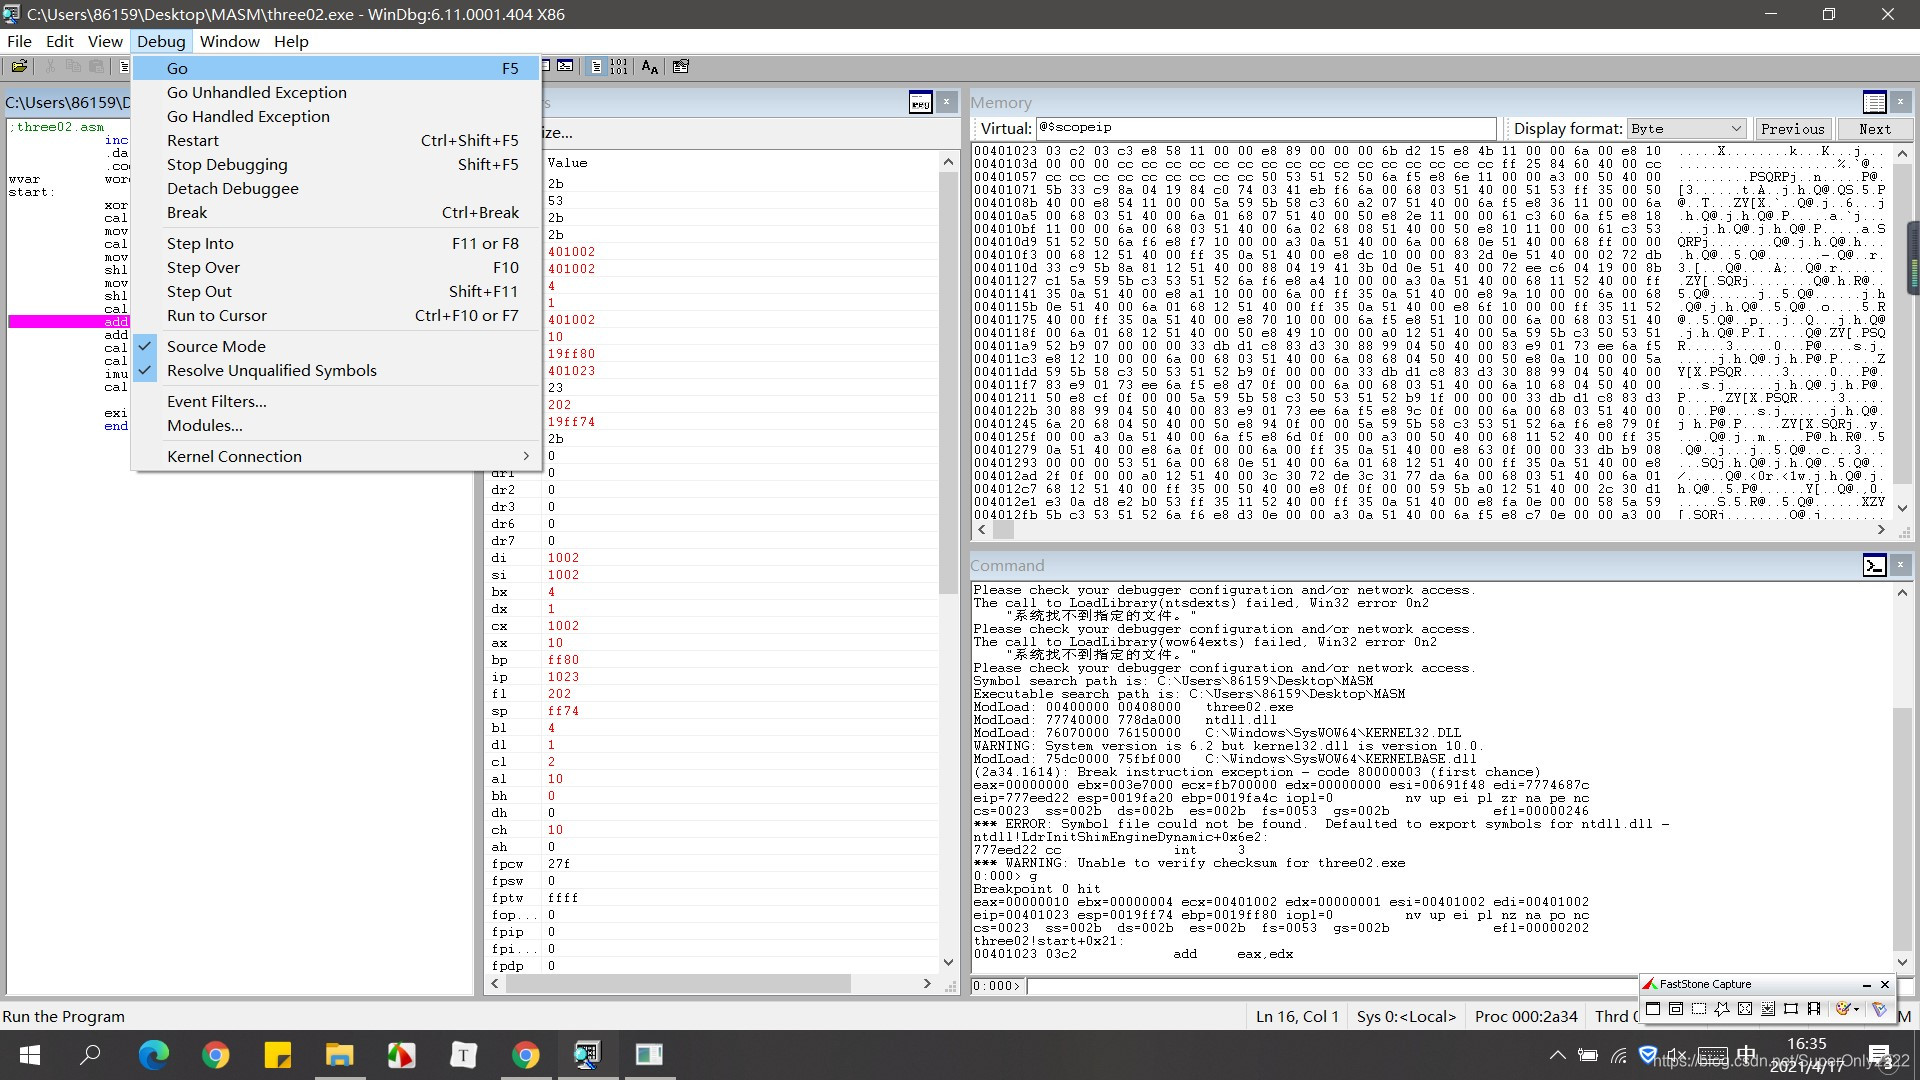This screenshot has width=1920, height=1080.
Task: Click the Proc 000:2a34 status entry
Action: click(1526, 1016)
